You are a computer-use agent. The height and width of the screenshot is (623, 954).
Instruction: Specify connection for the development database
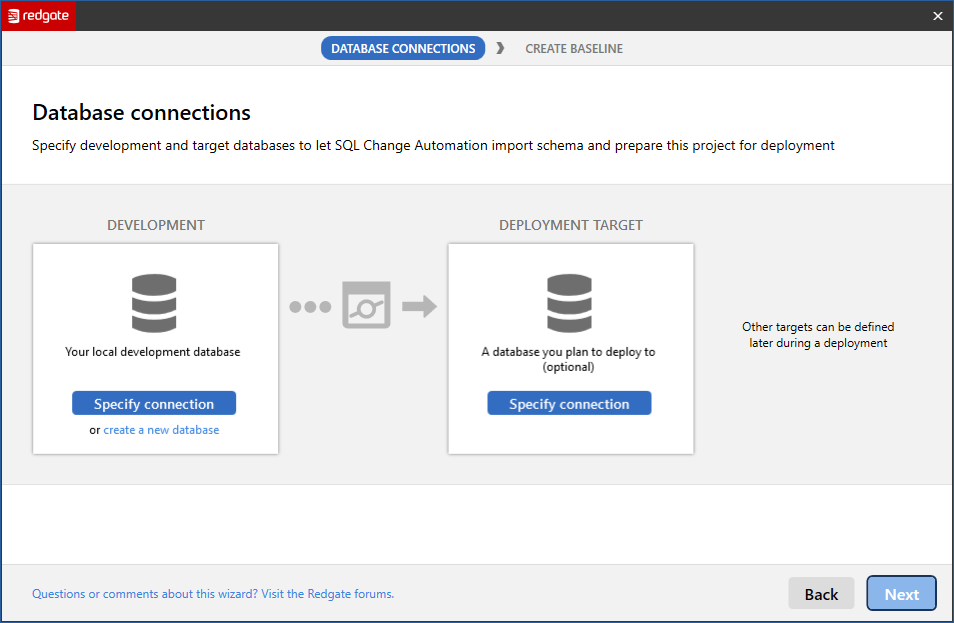[154, 404]
